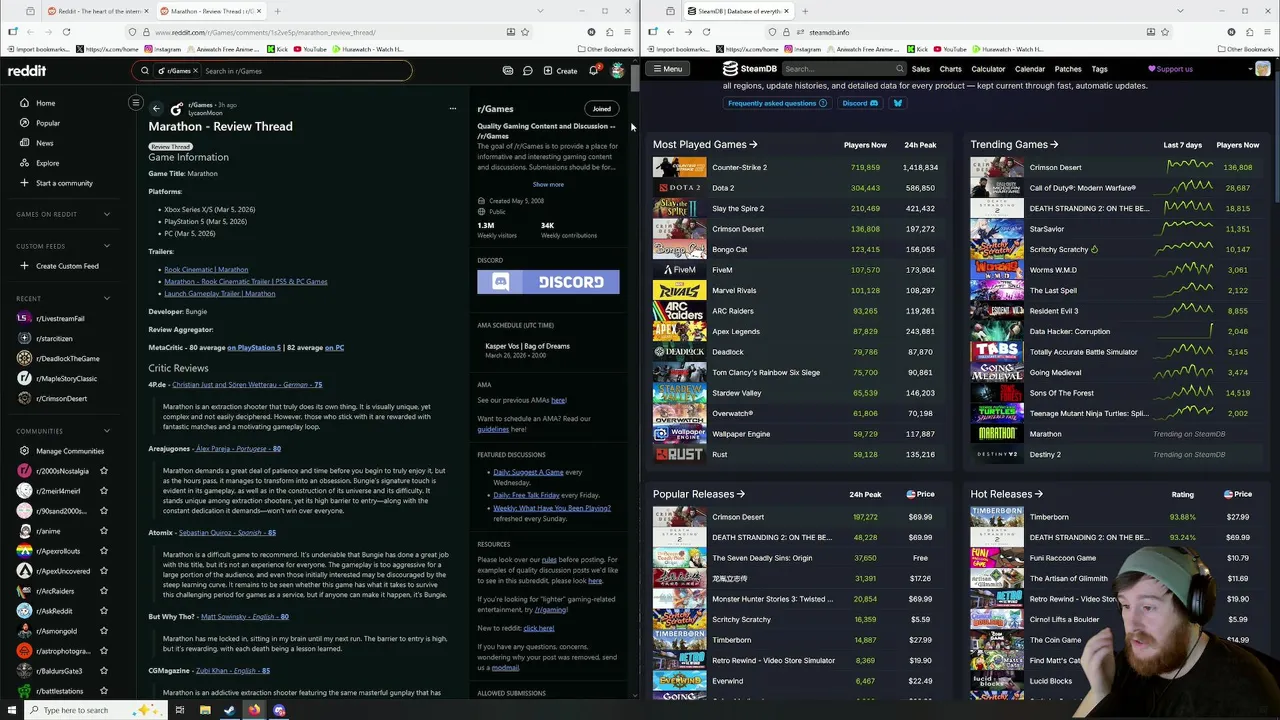Reload the SteamDB browser page
The height and width of the screenshot is (720, 1280).
706,32
